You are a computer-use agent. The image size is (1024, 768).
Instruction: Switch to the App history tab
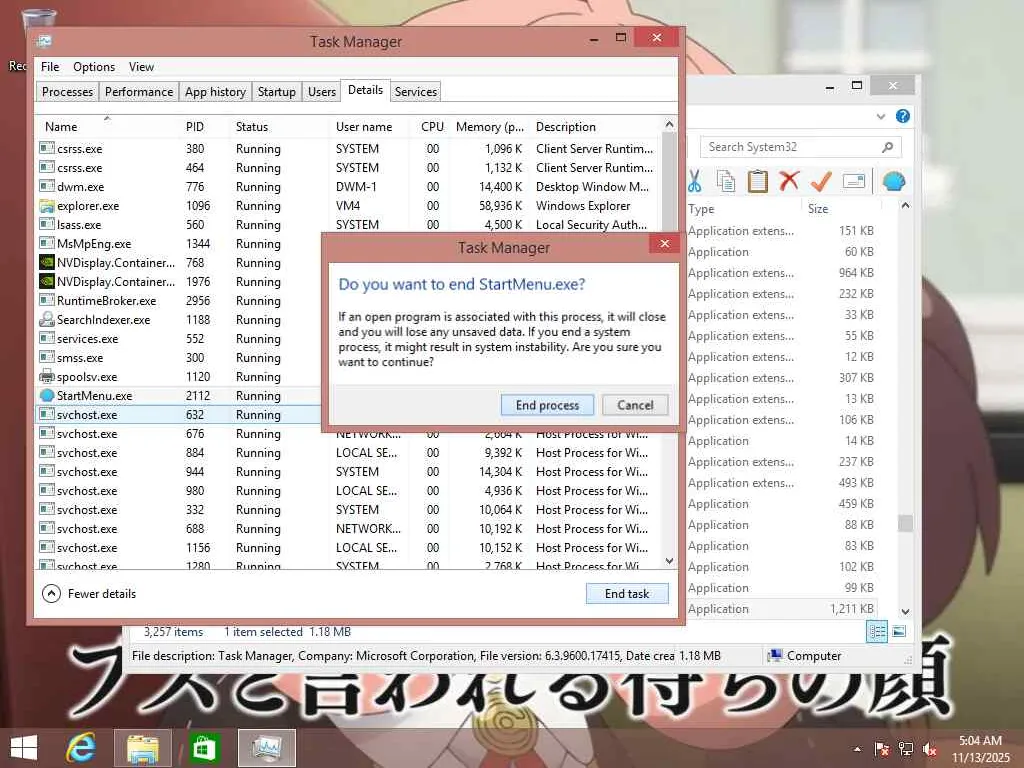coord(215,91)
